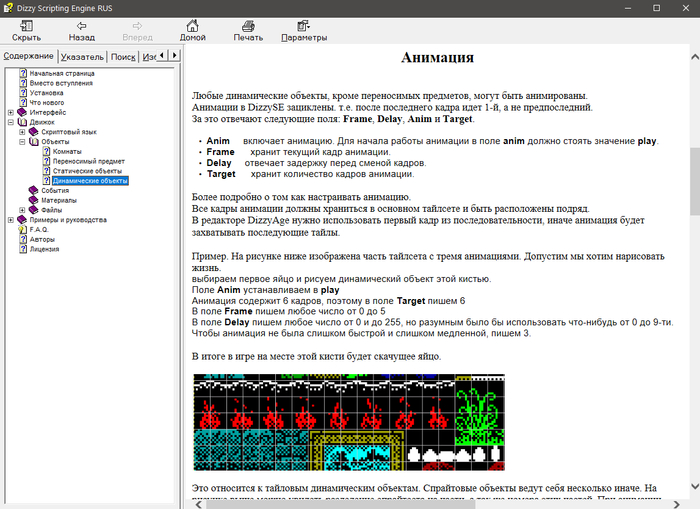Click the book icon beside События
The width and height of the screenshot is (700, 509).
pos(34,191)
